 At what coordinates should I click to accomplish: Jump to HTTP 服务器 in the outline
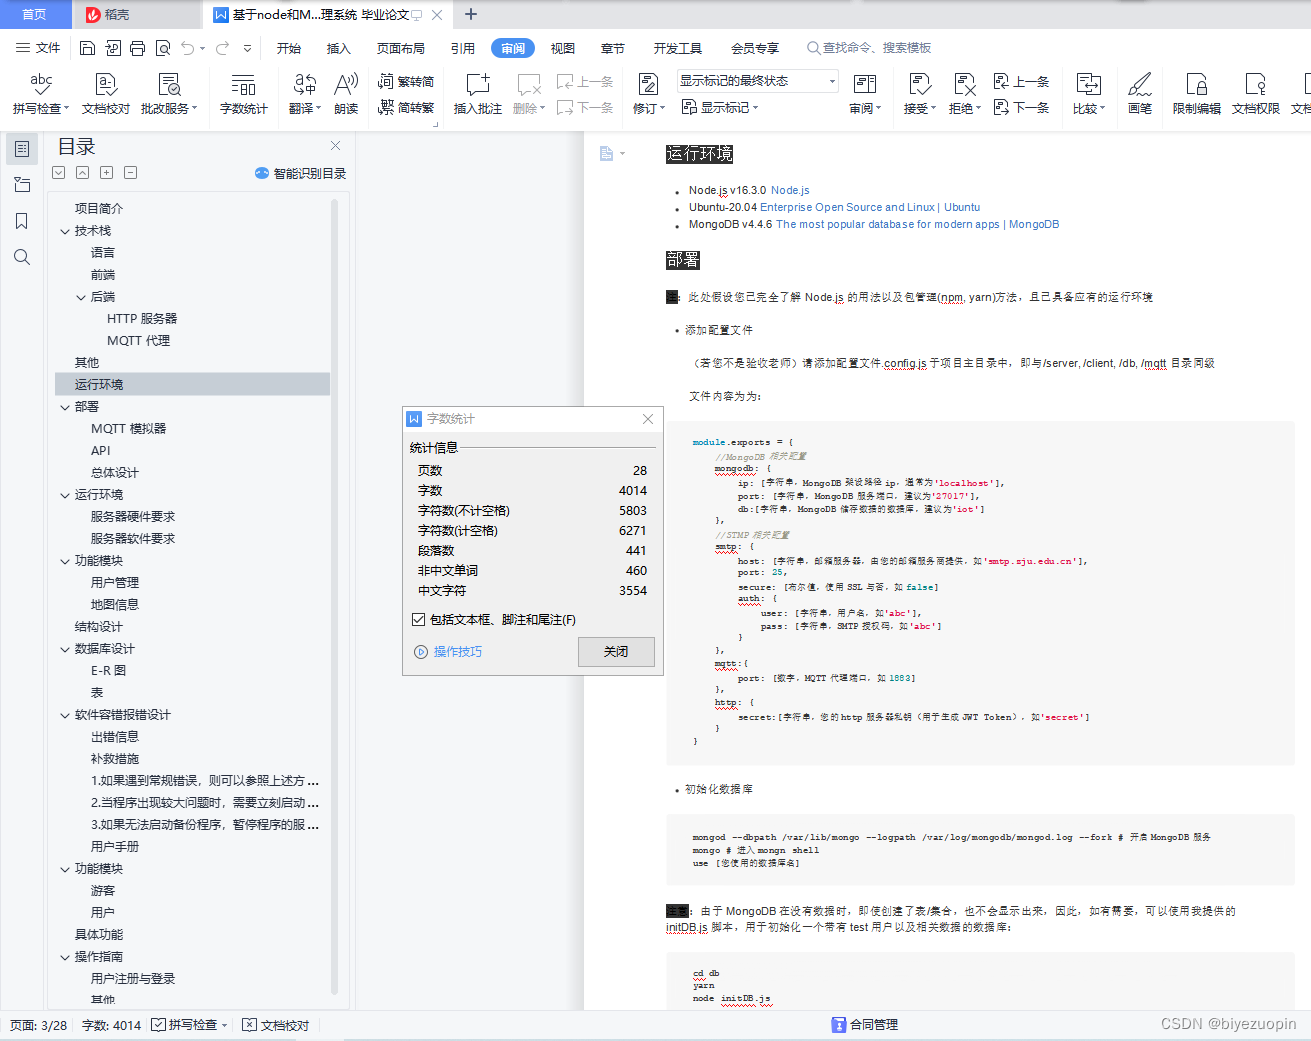point(142,319)
